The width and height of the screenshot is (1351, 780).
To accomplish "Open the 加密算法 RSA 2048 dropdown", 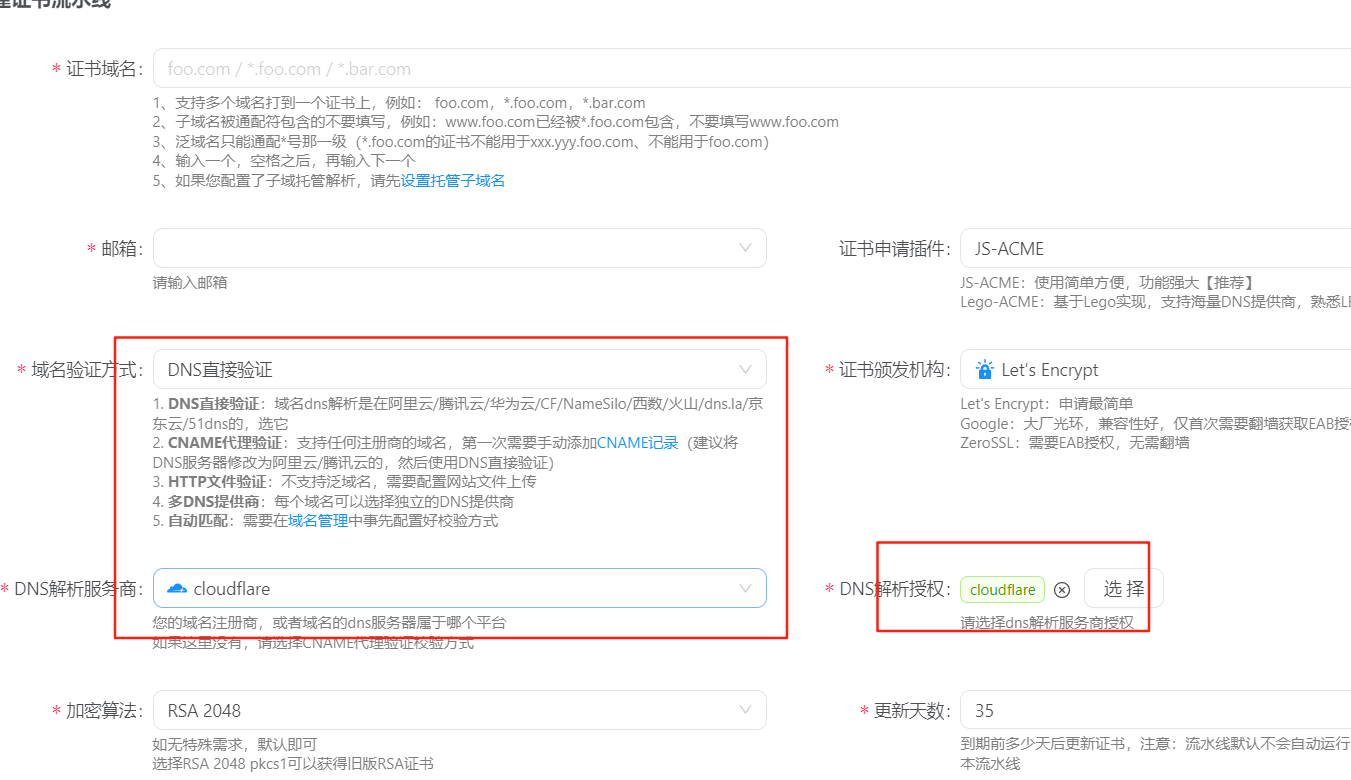I will pyautogui.click(x=450, y=710).
